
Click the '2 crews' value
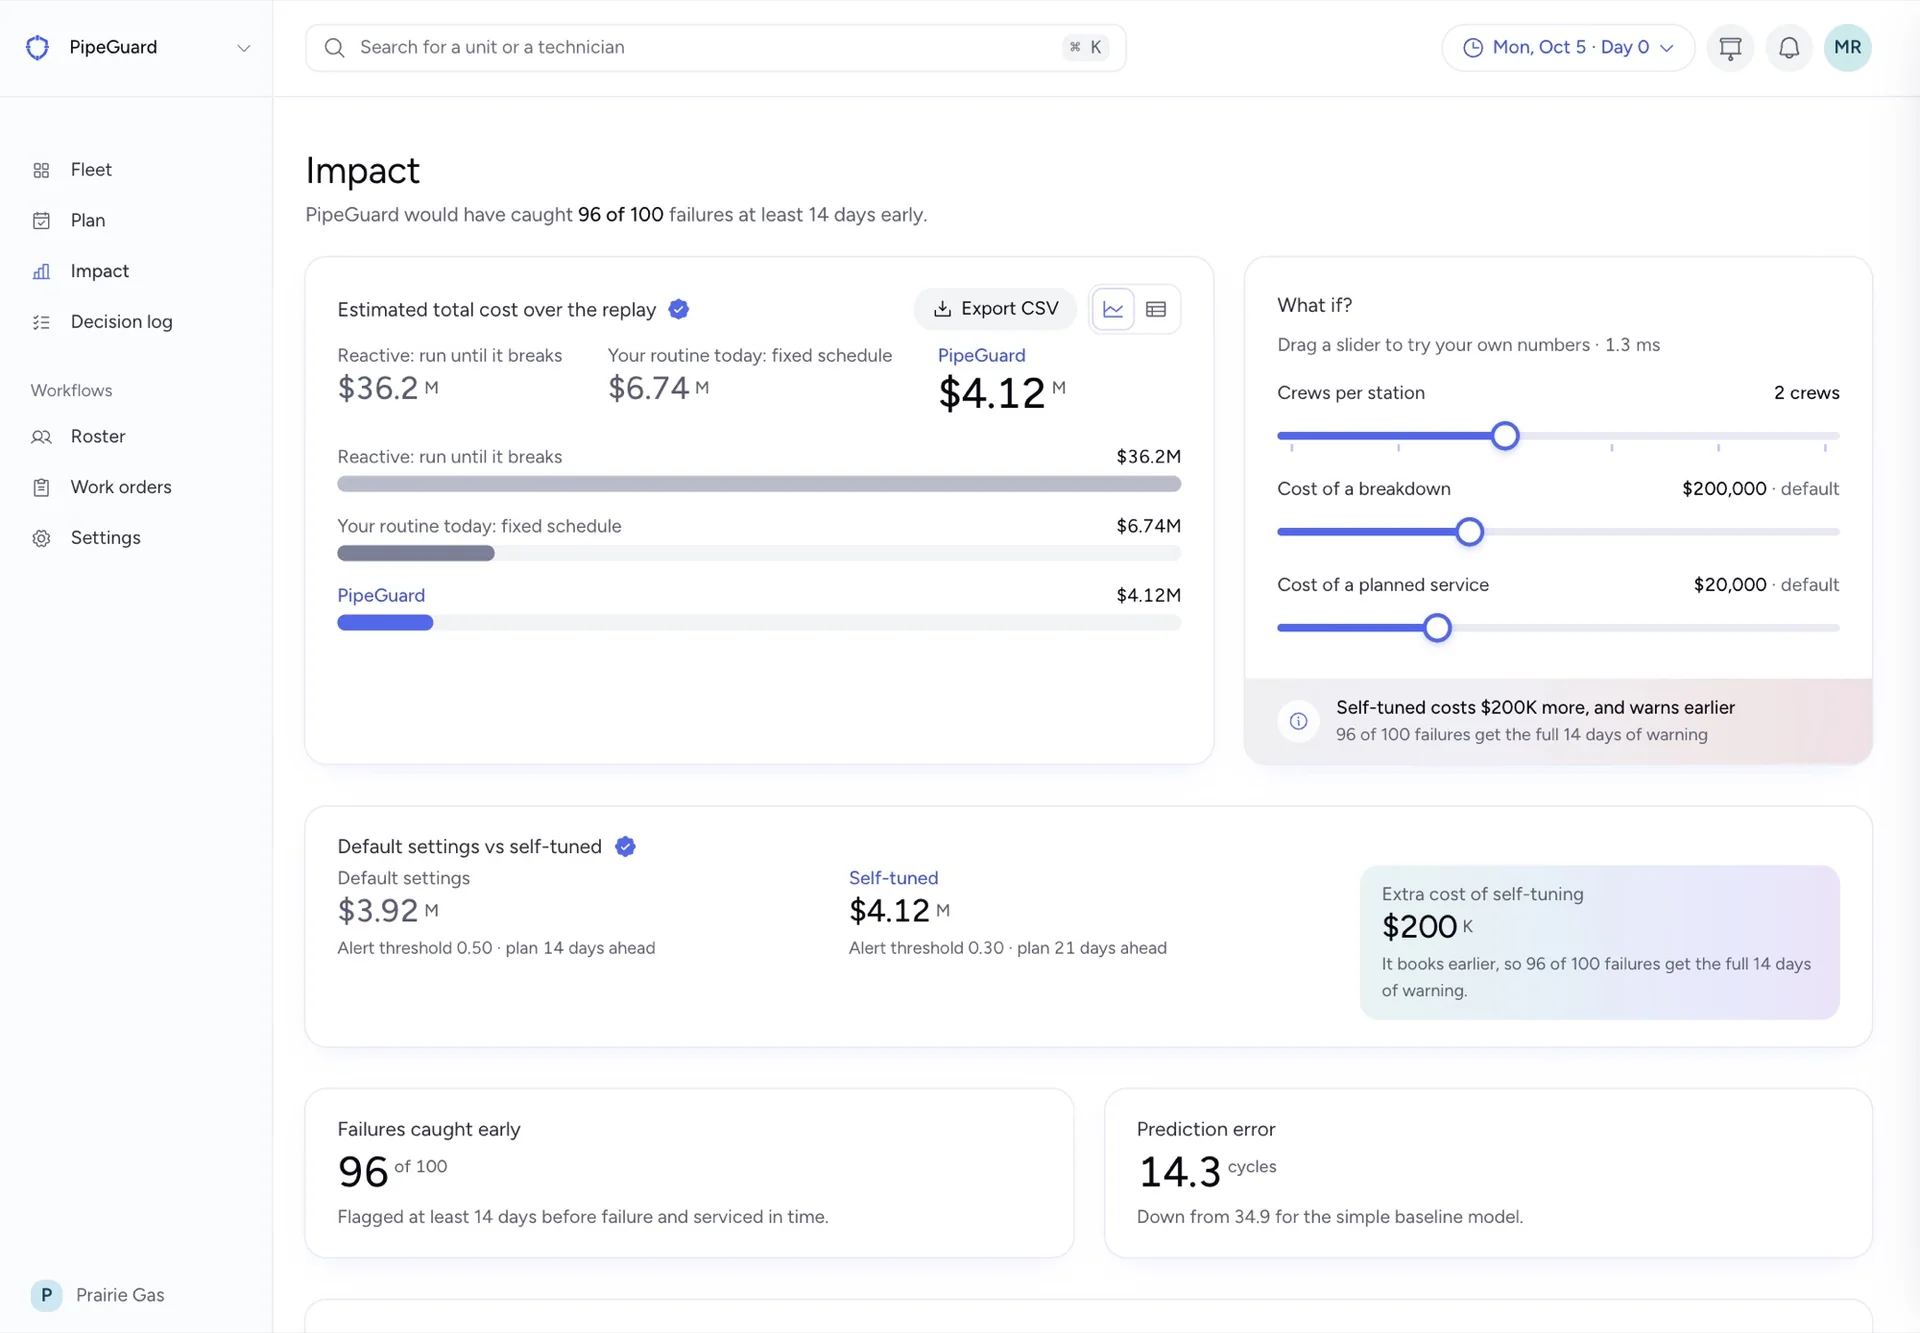(x=1806, y=393)
